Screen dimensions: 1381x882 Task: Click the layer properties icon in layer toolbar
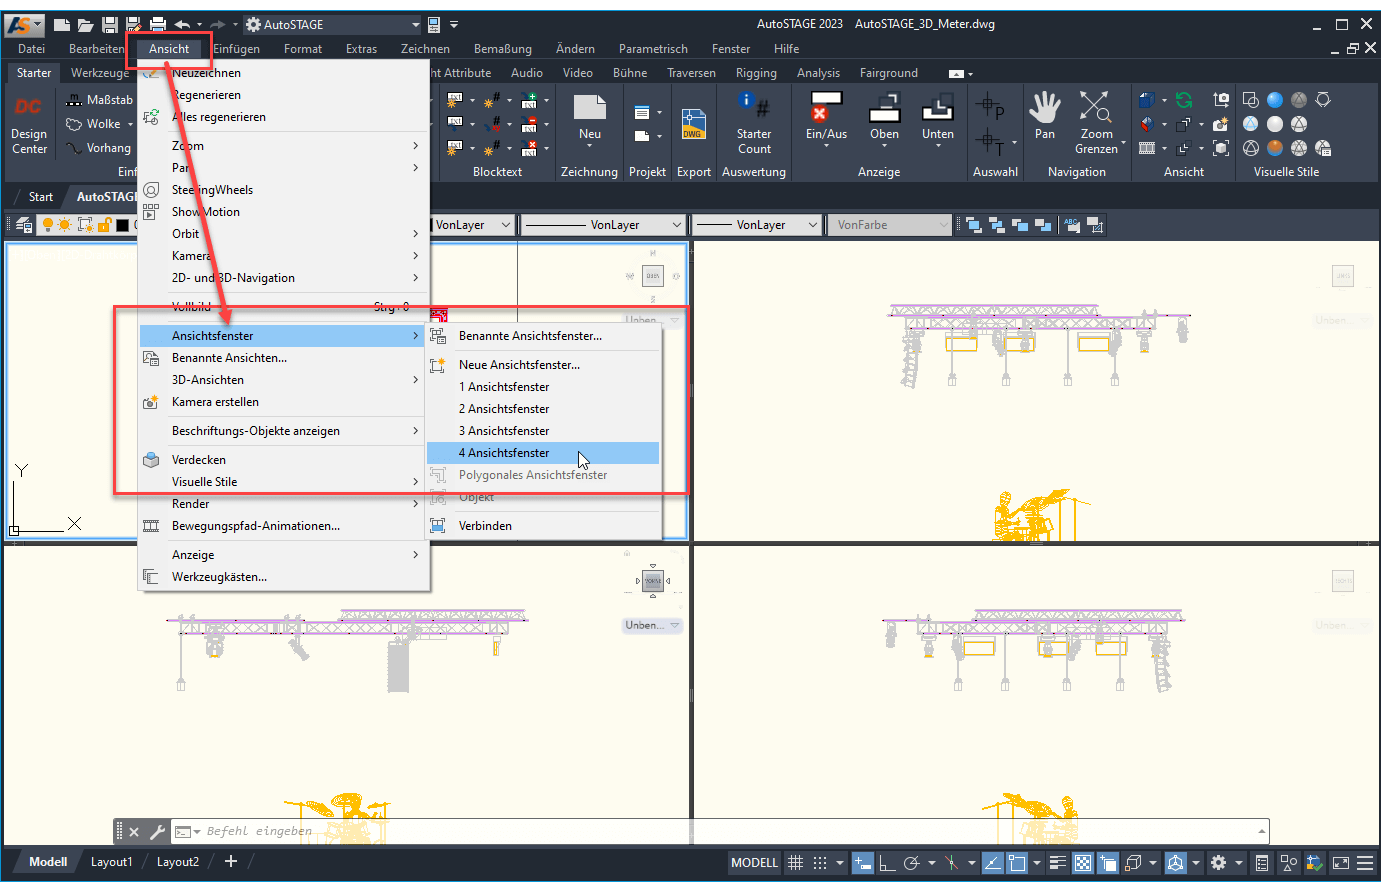click(24, 225)
